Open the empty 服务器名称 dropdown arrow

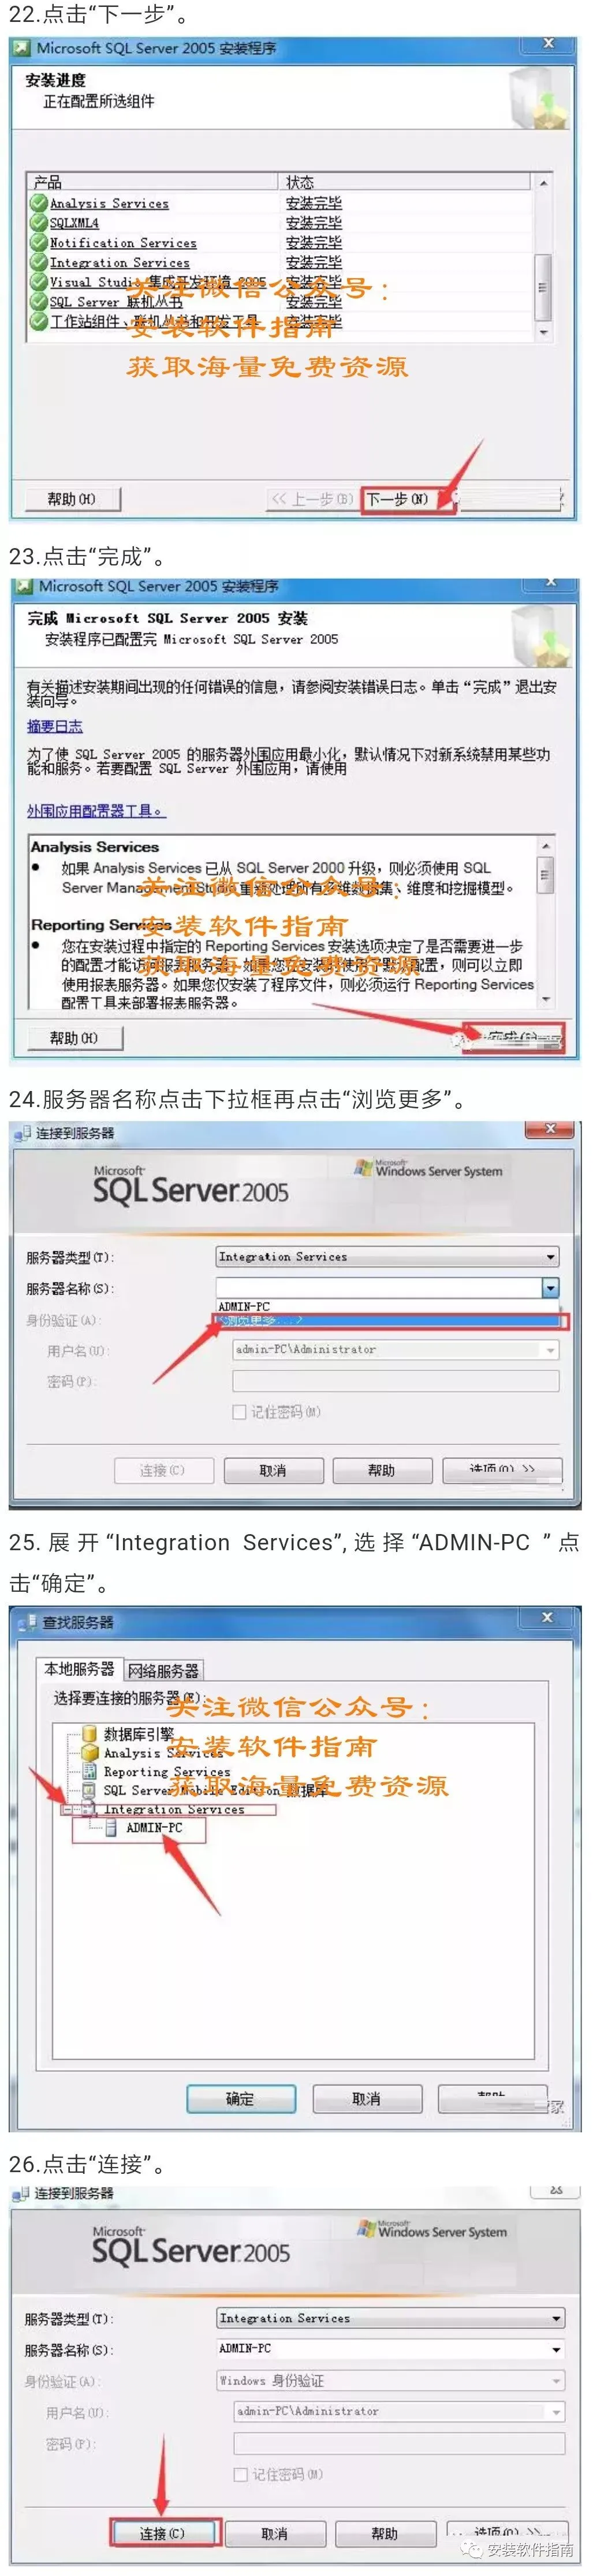tap(550, 1288)
